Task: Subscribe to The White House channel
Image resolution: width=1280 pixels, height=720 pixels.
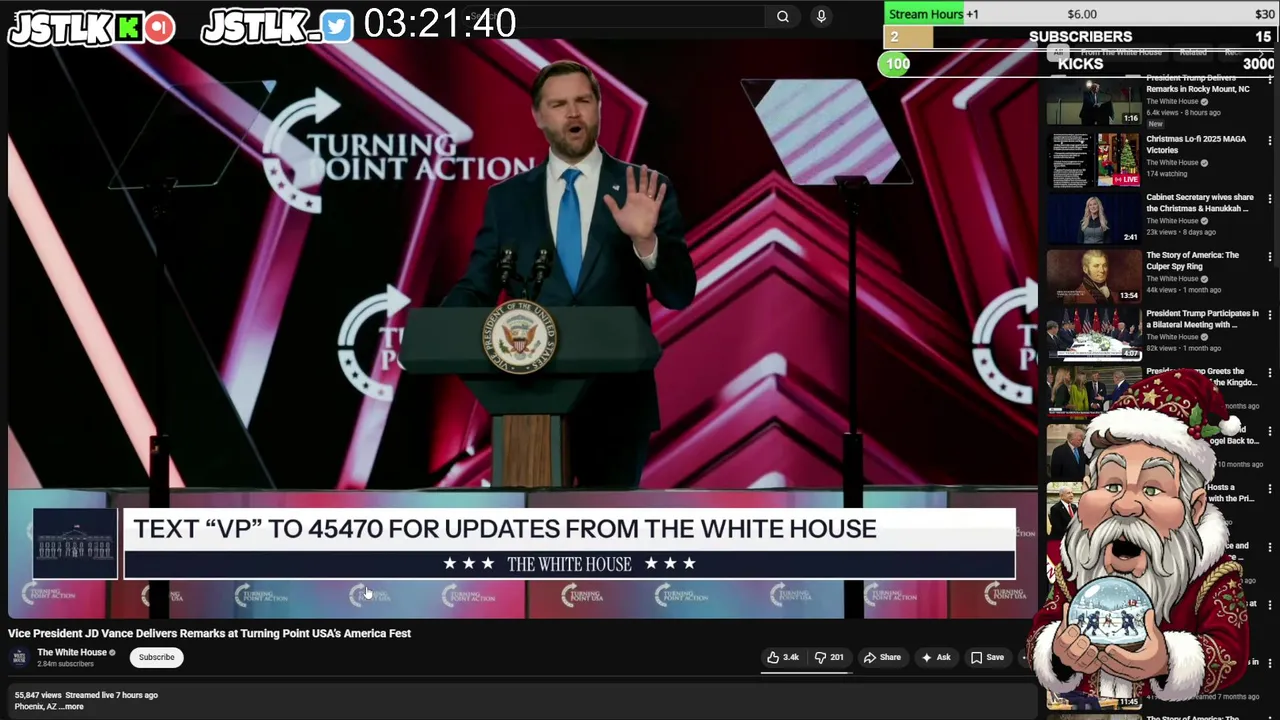Action: (x=156, y=657)
